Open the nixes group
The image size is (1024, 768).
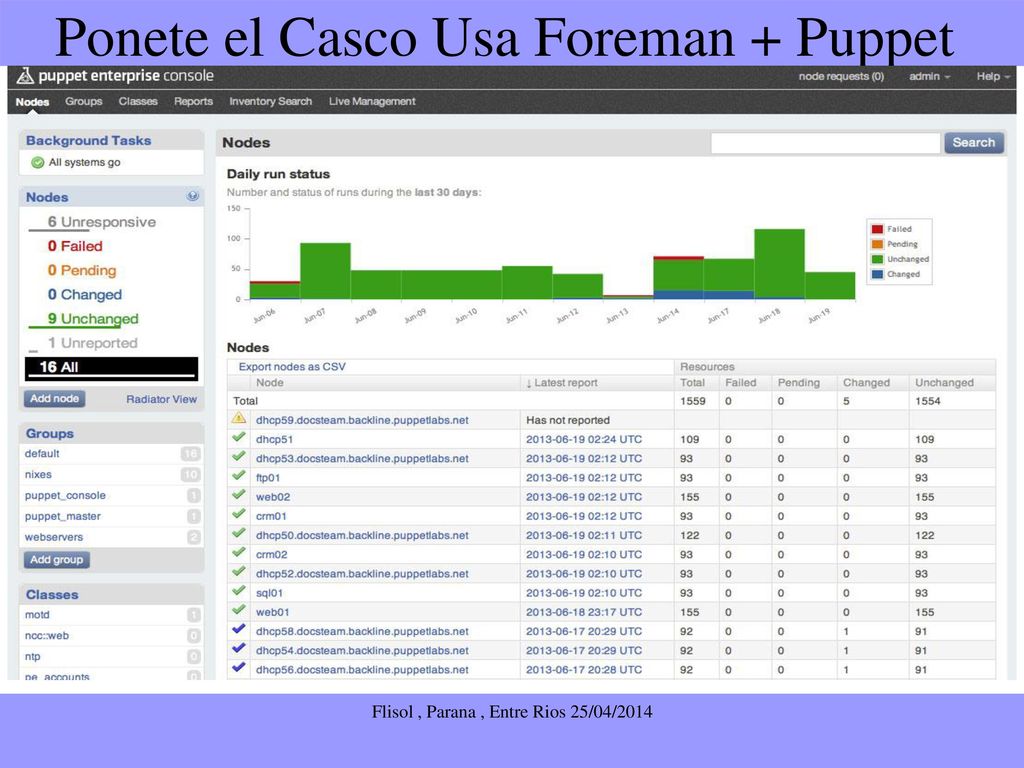point(38,474)
